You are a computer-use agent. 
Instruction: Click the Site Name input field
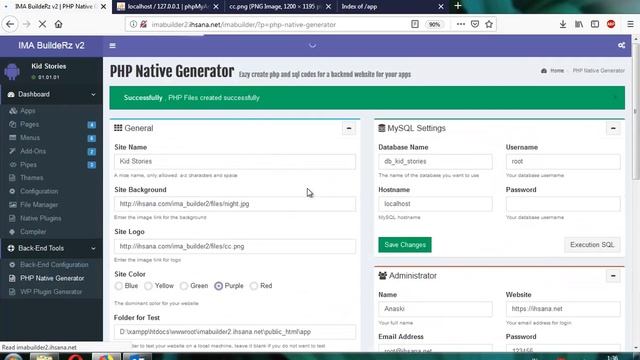(x=235, y=162)
